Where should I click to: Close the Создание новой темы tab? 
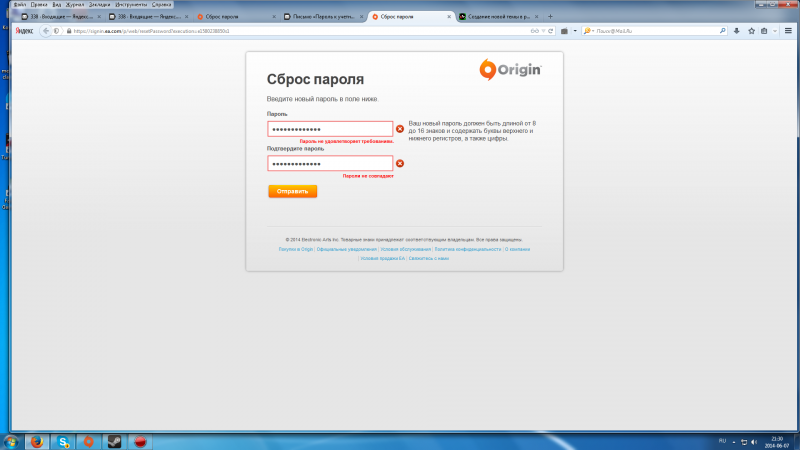536,17
